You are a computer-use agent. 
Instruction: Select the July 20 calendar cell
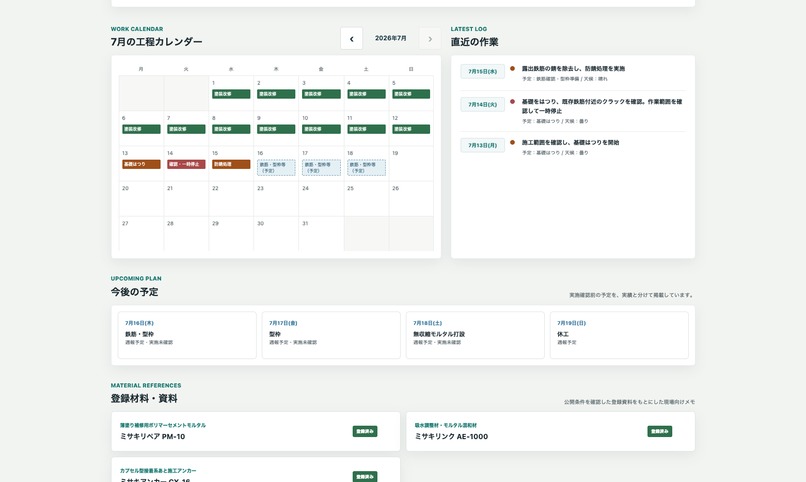(x=141, y=199)
